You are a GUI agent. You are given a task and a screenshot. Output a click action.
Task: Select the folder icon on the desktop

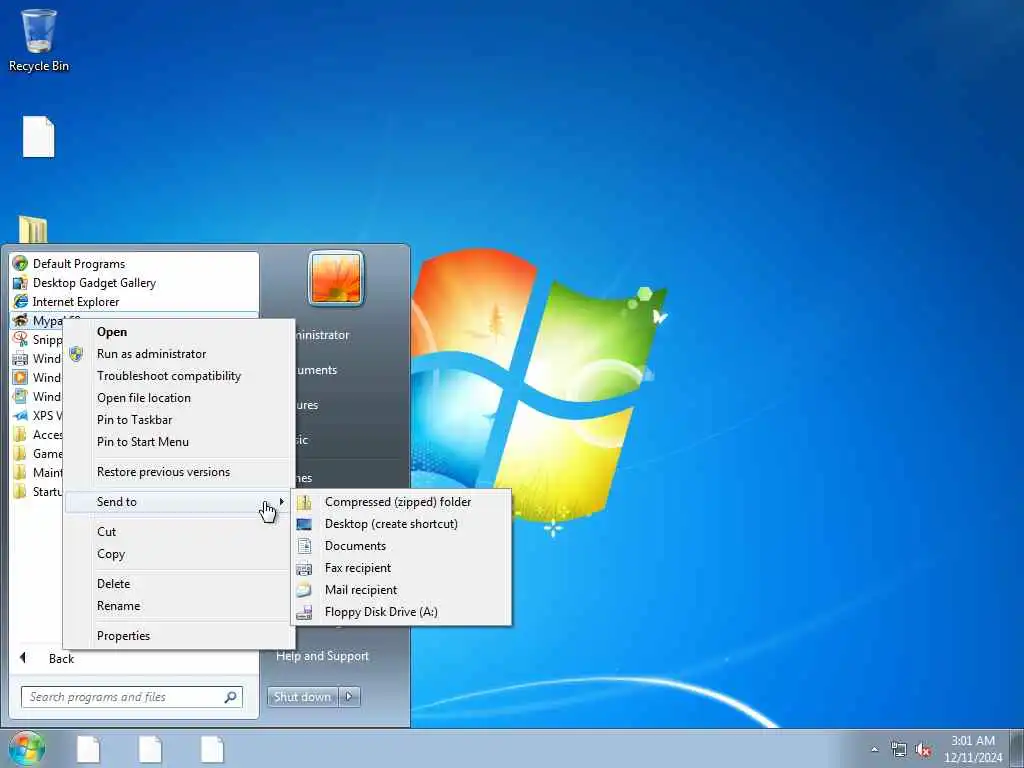pyautogui.click(x=33, y=229)
